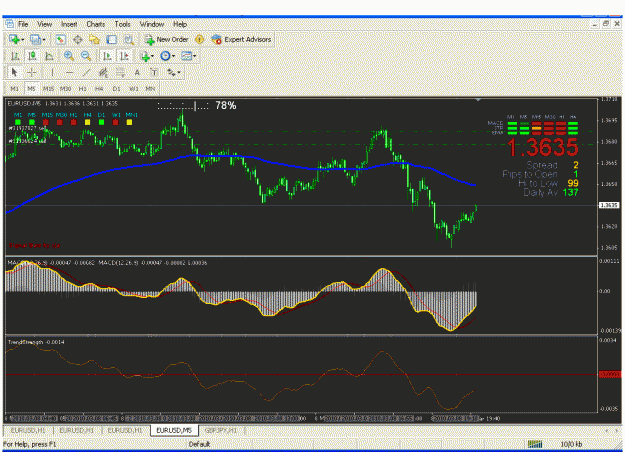Open the Navigator panel
The width and height of the screenshot is (625, 452).
pyautogui.click(x=94, y=39)
